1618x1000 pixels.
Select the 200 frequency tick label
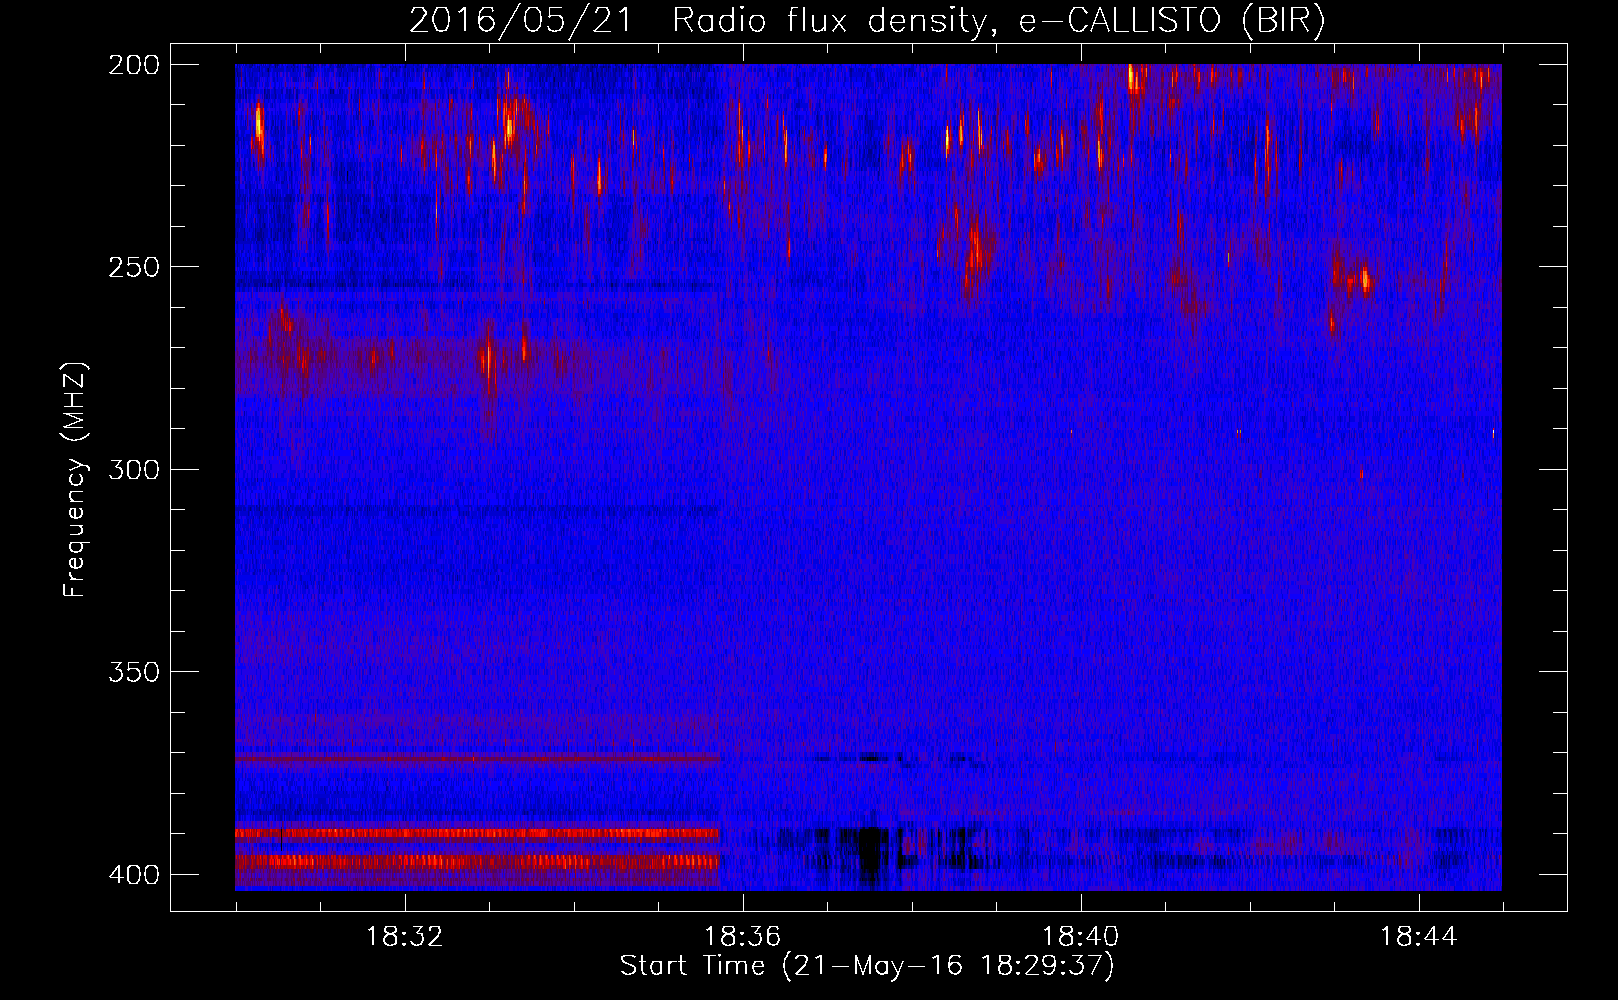point(134,65)
